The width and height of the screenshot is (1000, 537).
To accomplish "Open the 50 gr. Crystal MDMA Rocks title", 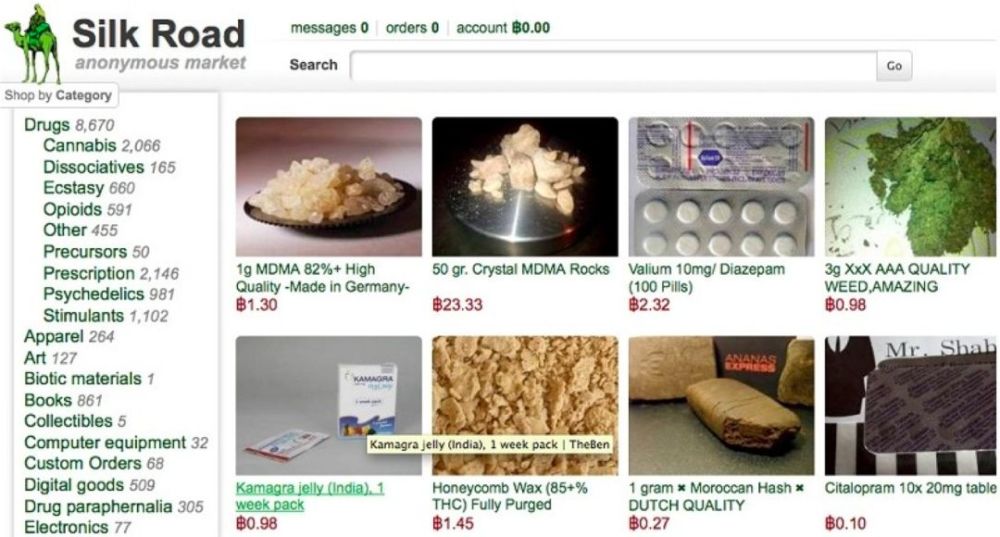I will click(520, 269).
